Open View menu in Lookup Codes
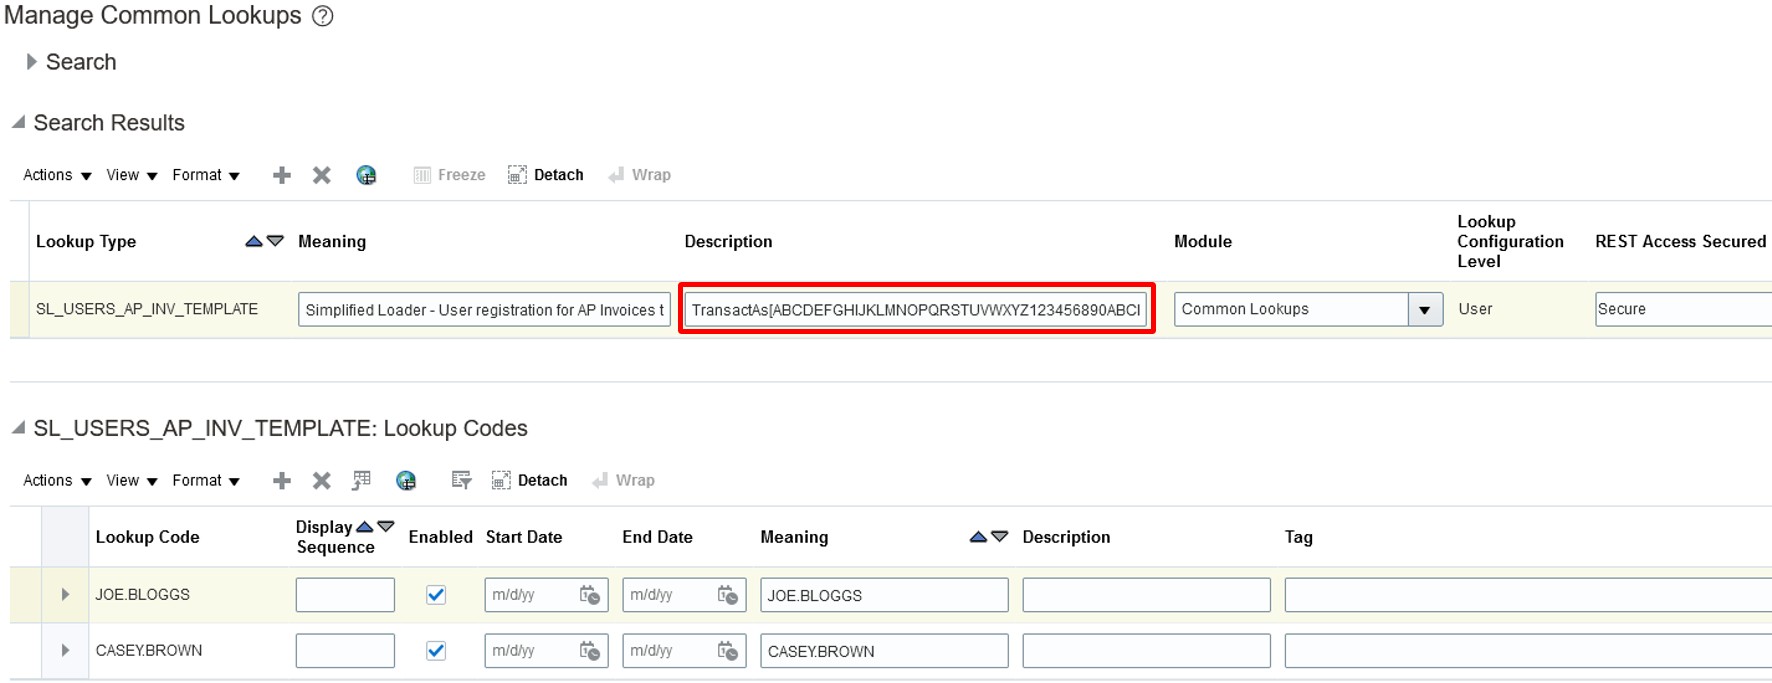Viewport: 1772px width, 683px height. pyautogui.click(x=132, y=481)
